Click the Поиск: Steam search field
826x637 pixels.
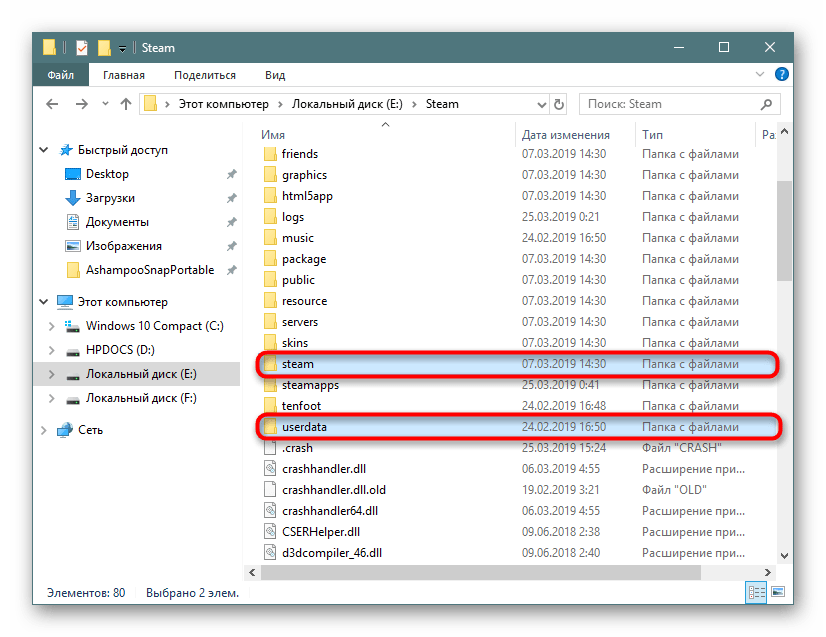pyautogui.click(x=670, y=104)
